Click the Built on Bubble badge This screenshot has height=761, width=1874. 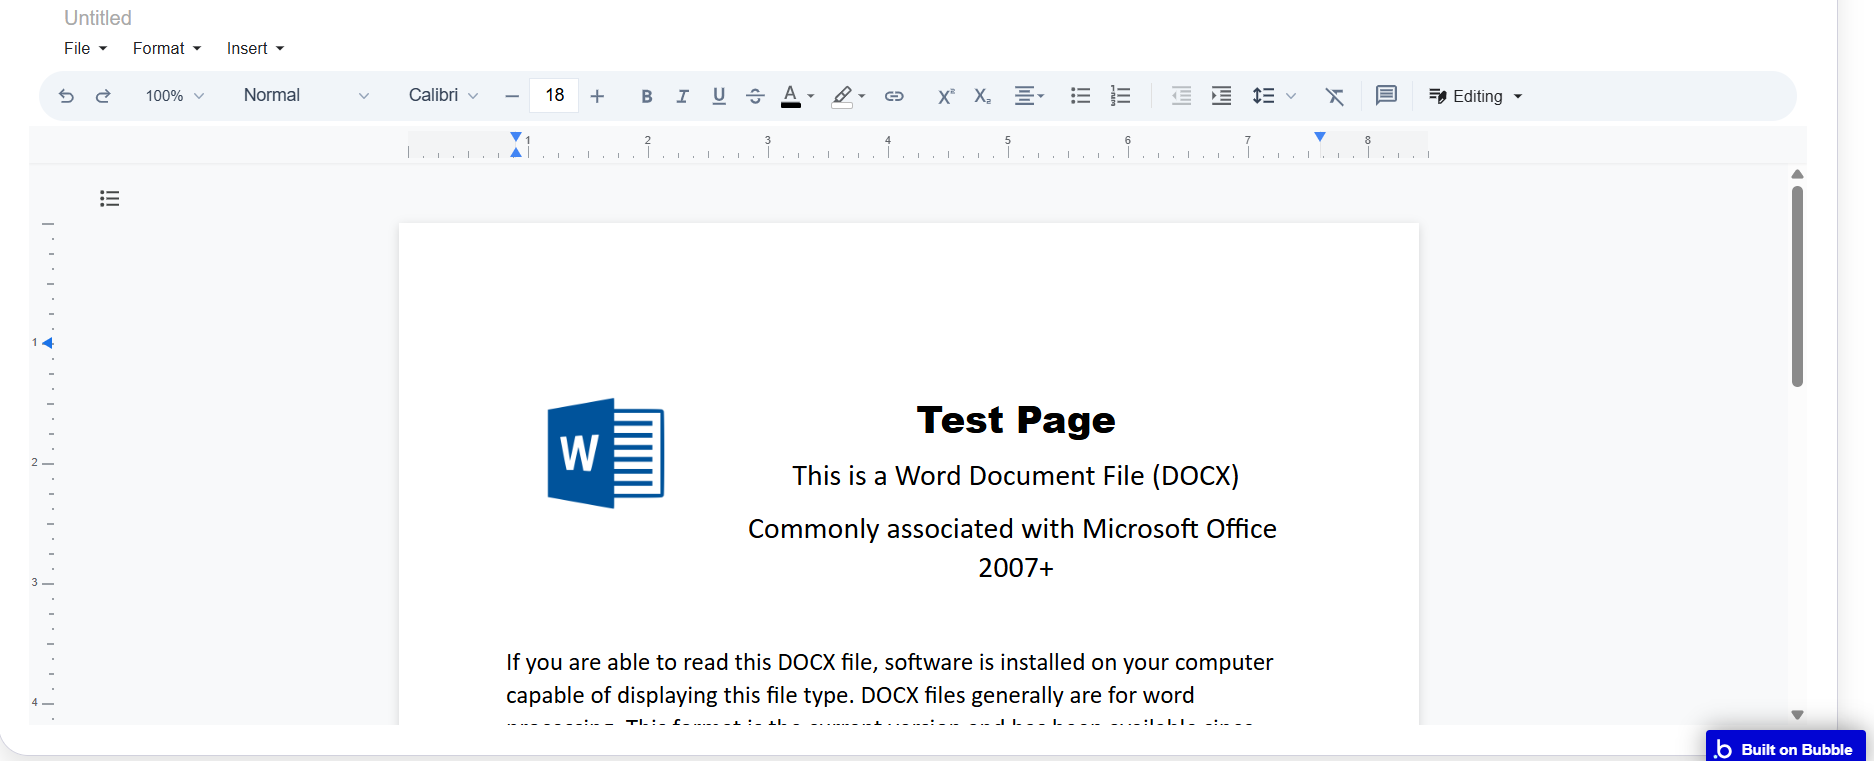[1785, 749]
